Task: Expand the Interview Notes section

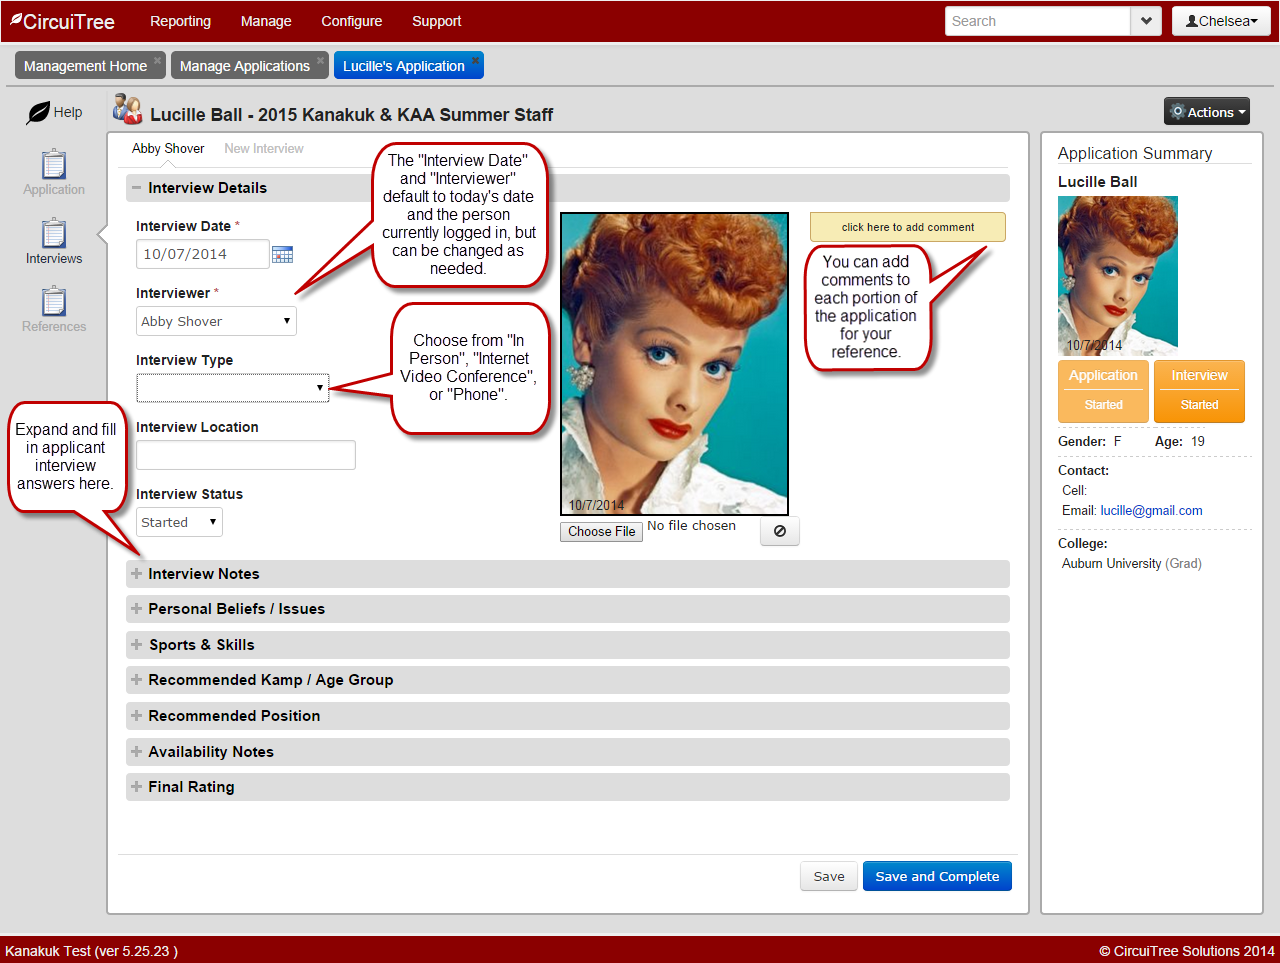Action: coord(137,574)
